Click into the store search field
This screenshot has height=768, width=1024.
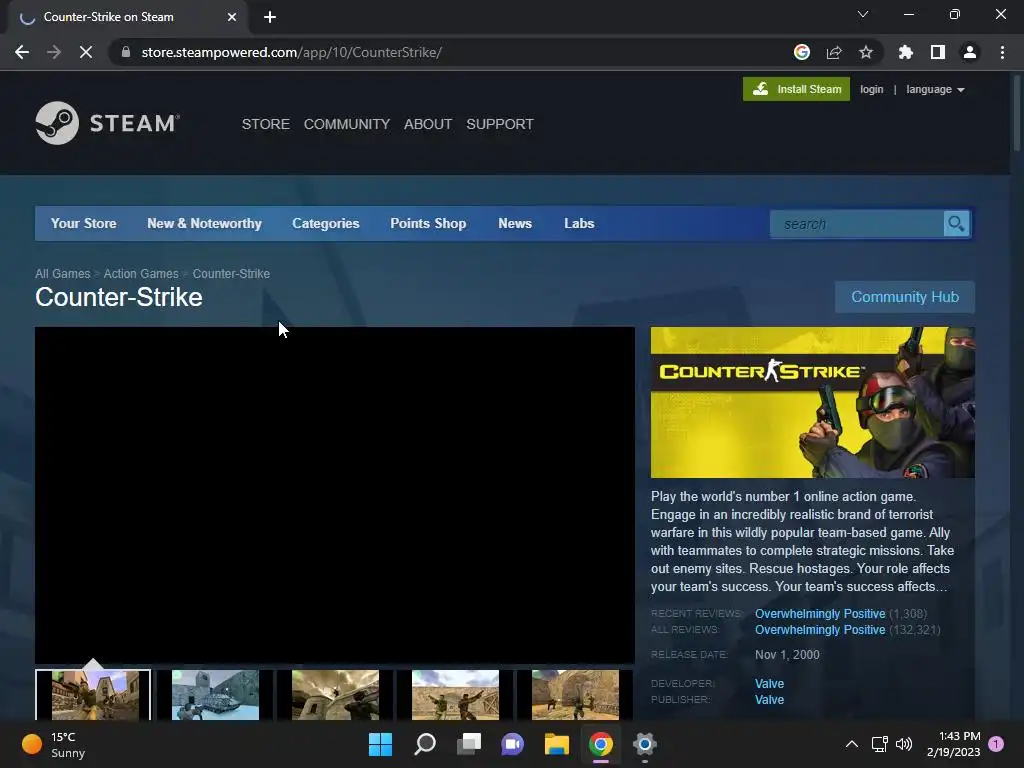pos(857,224)
